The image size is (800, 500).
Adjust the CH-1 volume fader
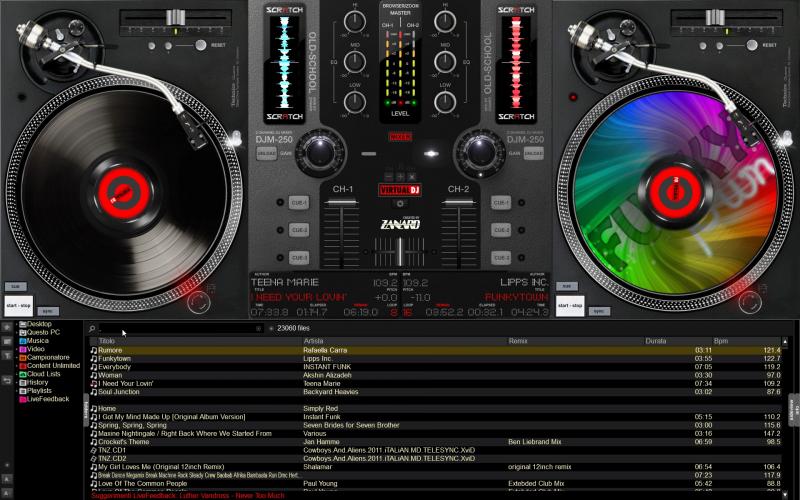tap(341, 203)
